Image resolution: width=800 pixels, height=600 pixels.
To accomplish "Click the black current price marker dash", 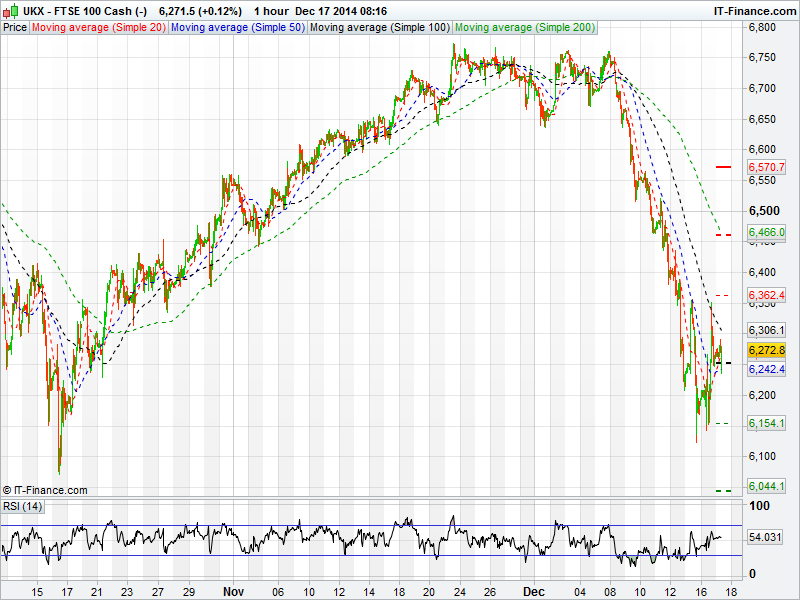I will click(x=725, y=363).
